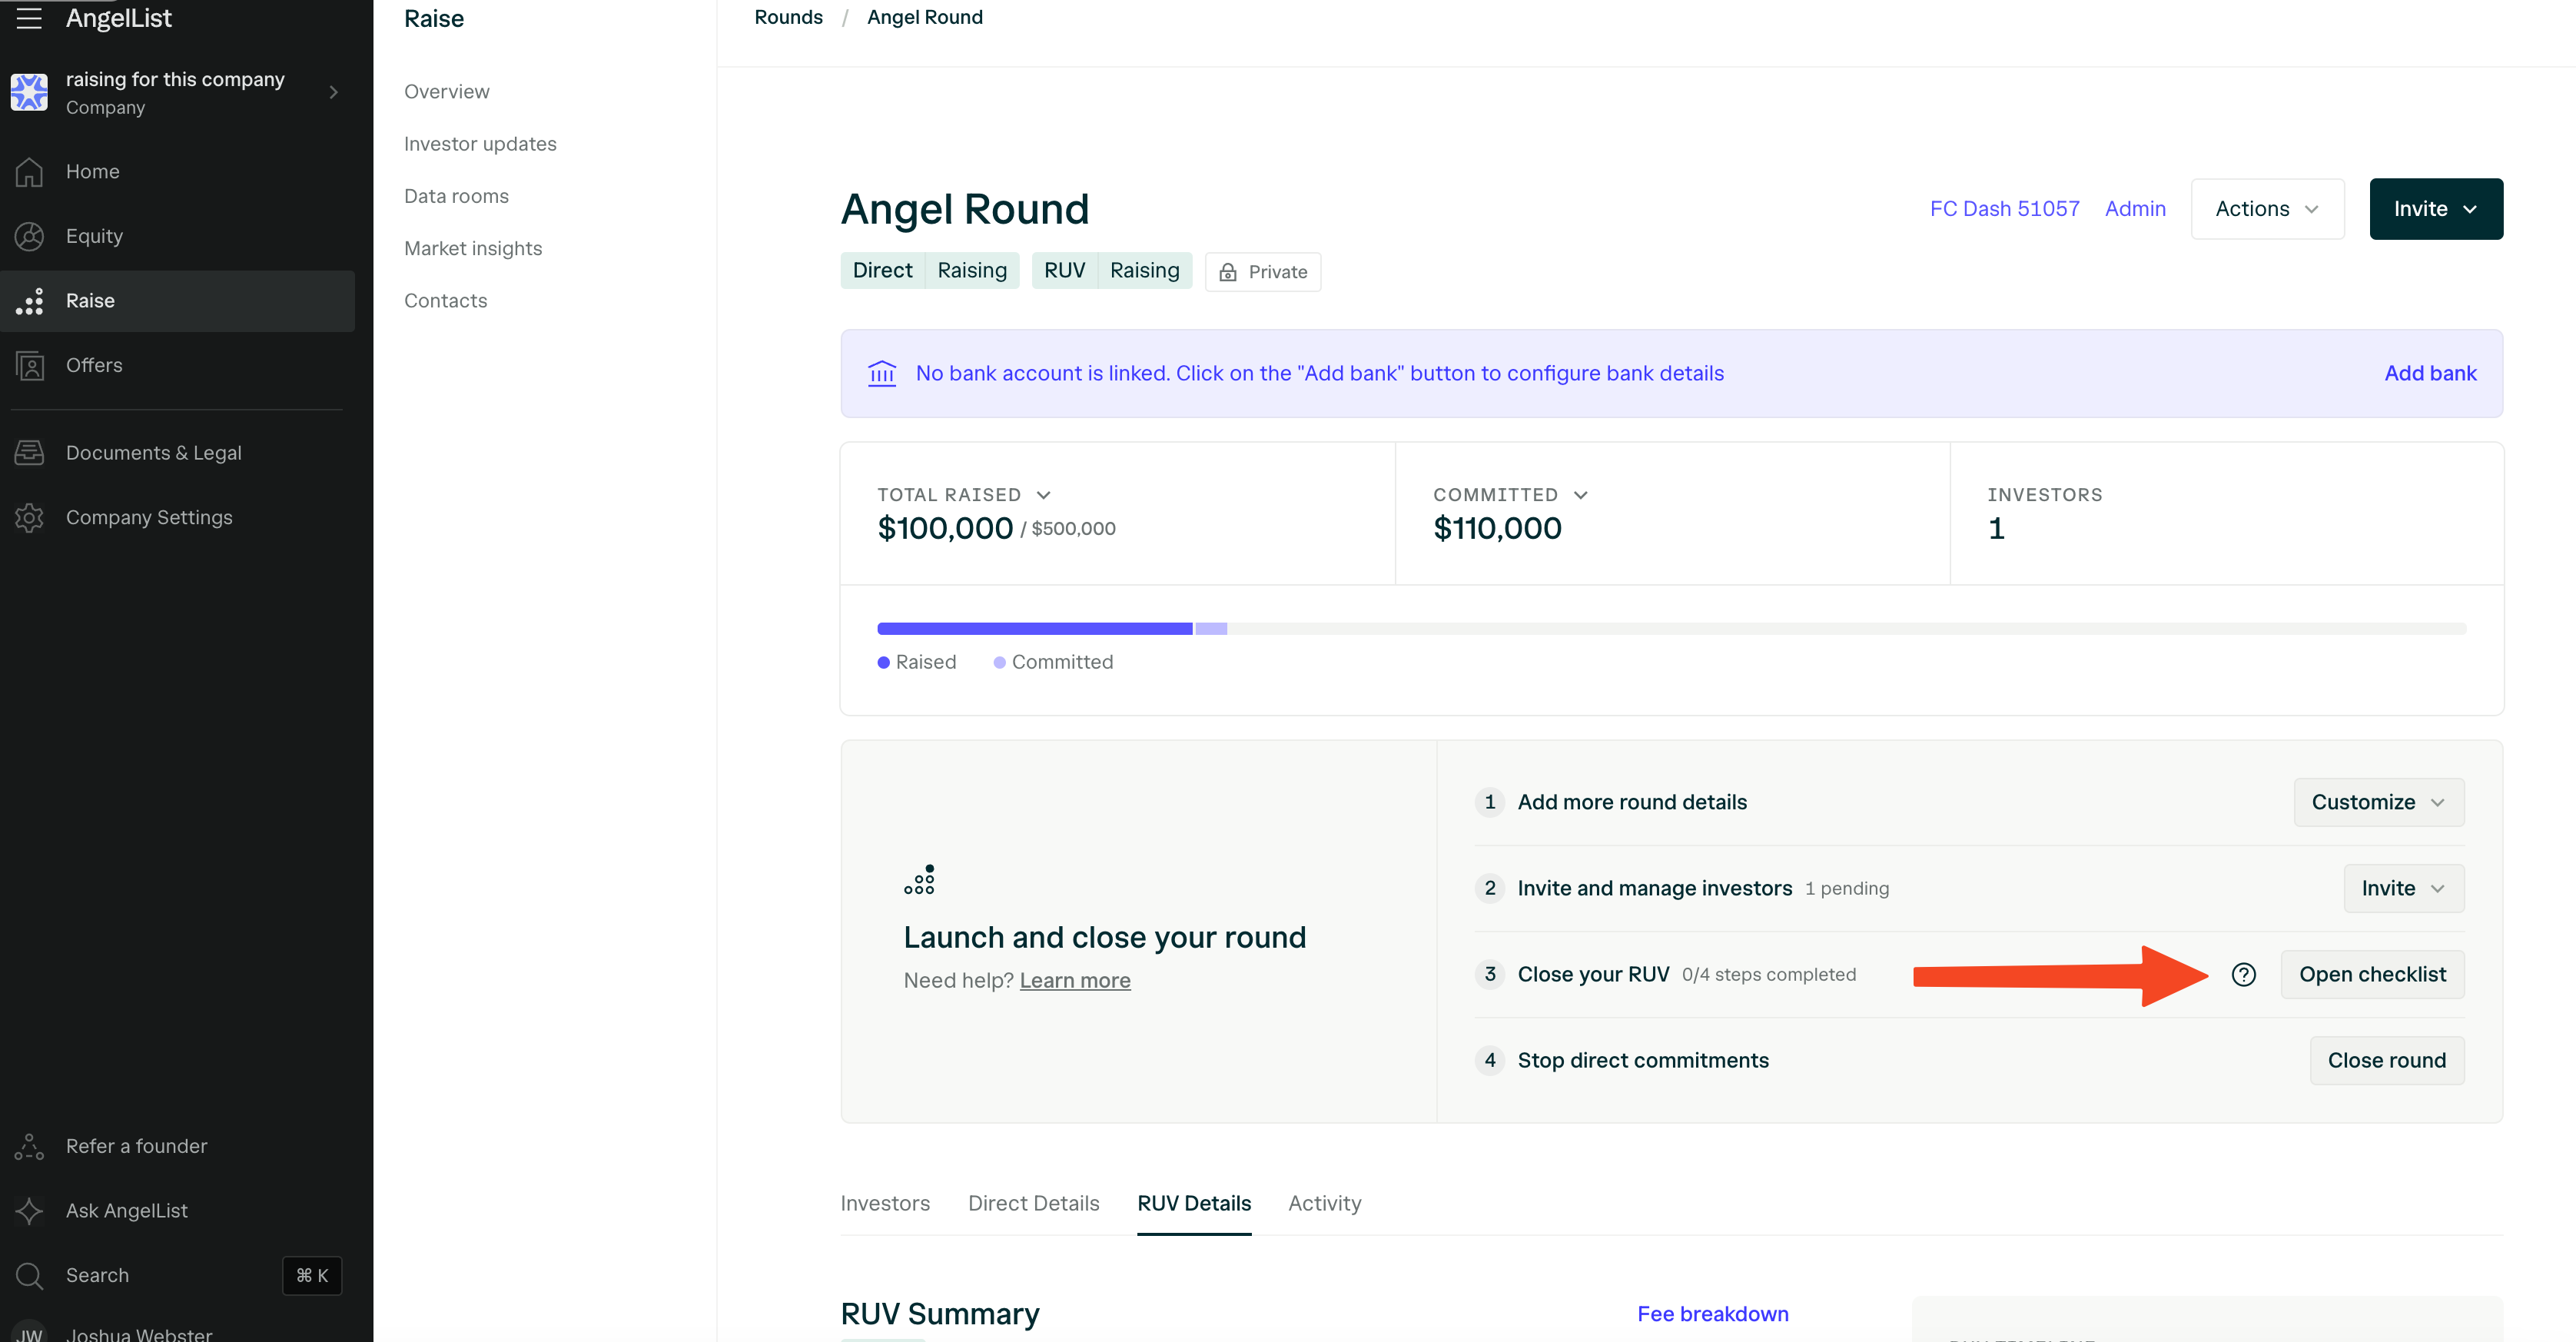Image resolution: width=2576 pixels, height=1342 pixels.
Task: Click the company avatar logo icon
Action: pos(29,92)
